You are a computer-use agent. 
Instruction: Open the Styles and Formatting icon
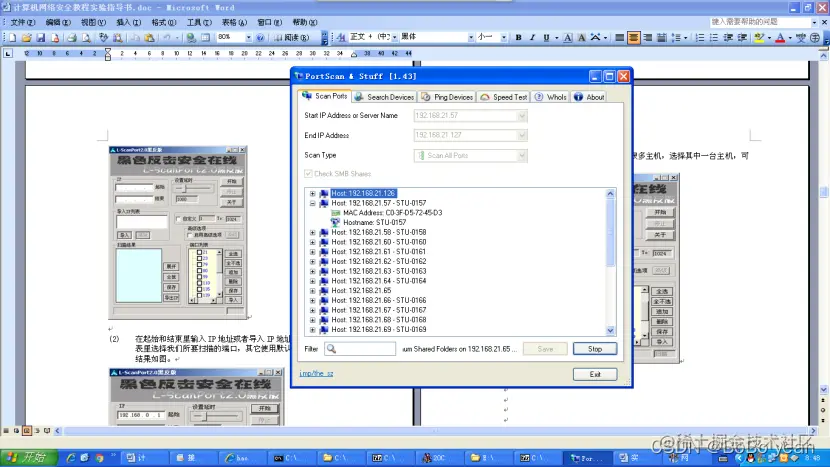click(341, 38)
